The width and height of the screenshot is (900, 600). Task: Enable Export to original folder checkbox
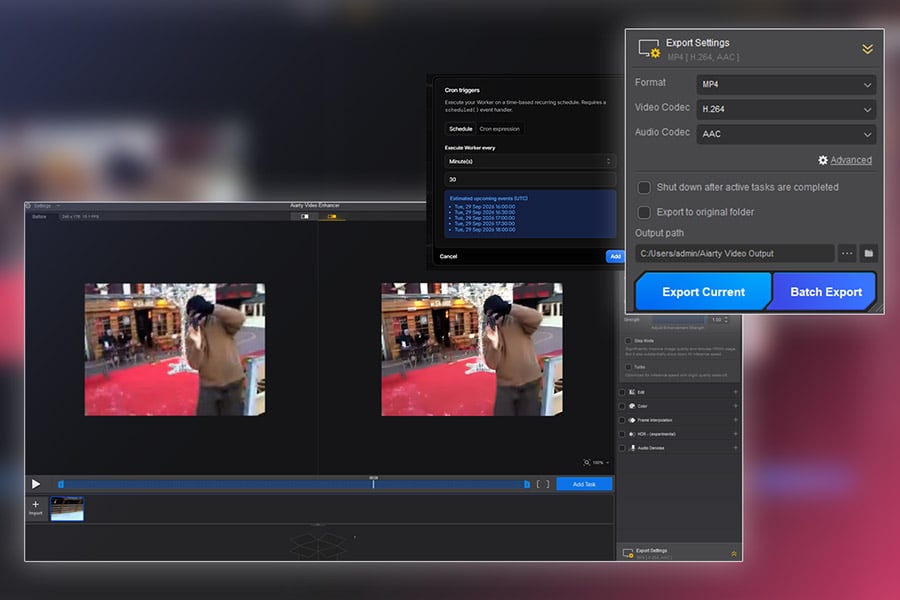coord(644,212)
